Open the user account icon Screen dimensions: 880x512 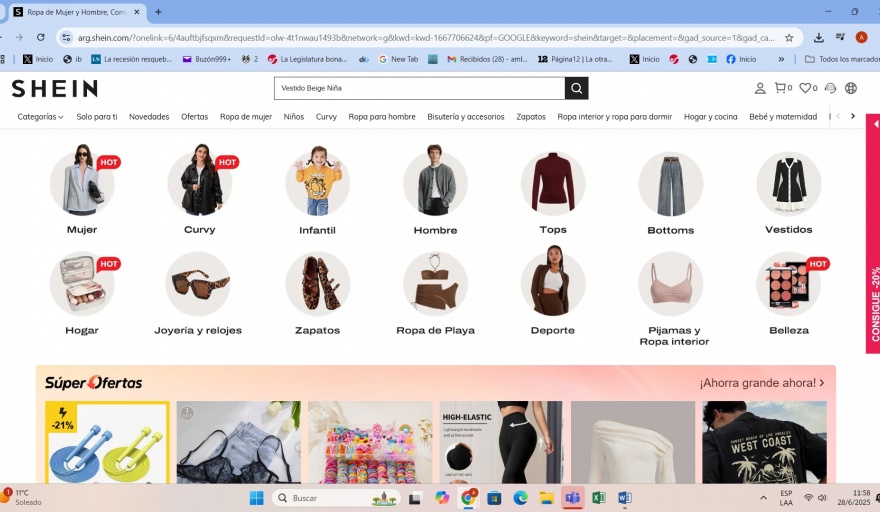coord(760,88)
